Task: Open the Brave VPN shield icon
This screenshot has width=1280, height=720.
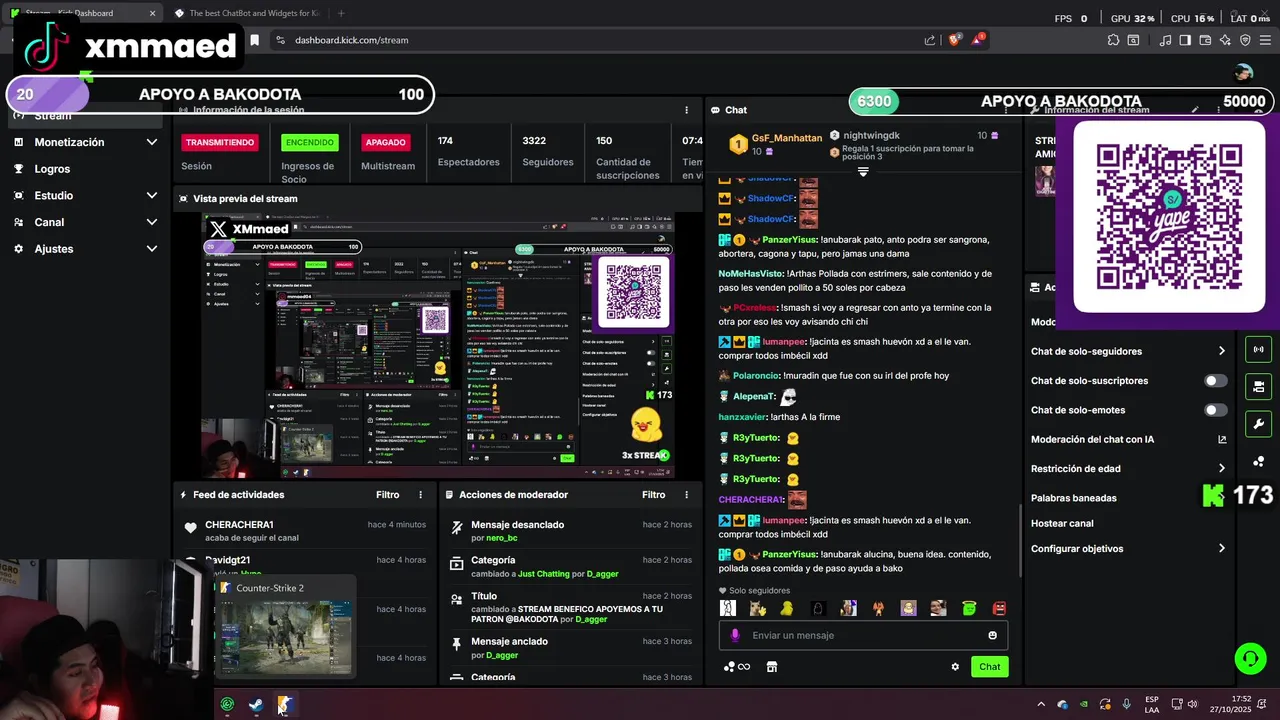Action: coord(1245,40)
